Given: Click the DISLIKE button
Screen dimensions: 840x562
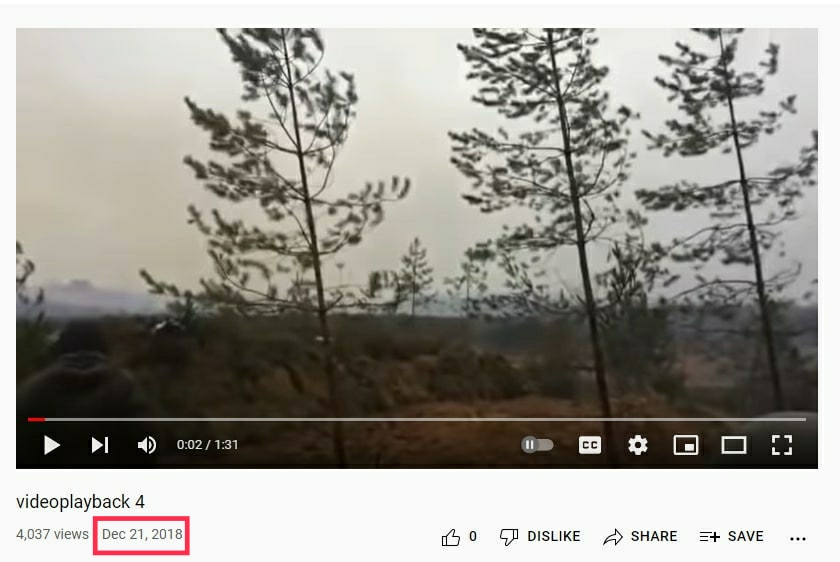Looking at the screenshot, I should pyautogui.click(x=540, y=537).
